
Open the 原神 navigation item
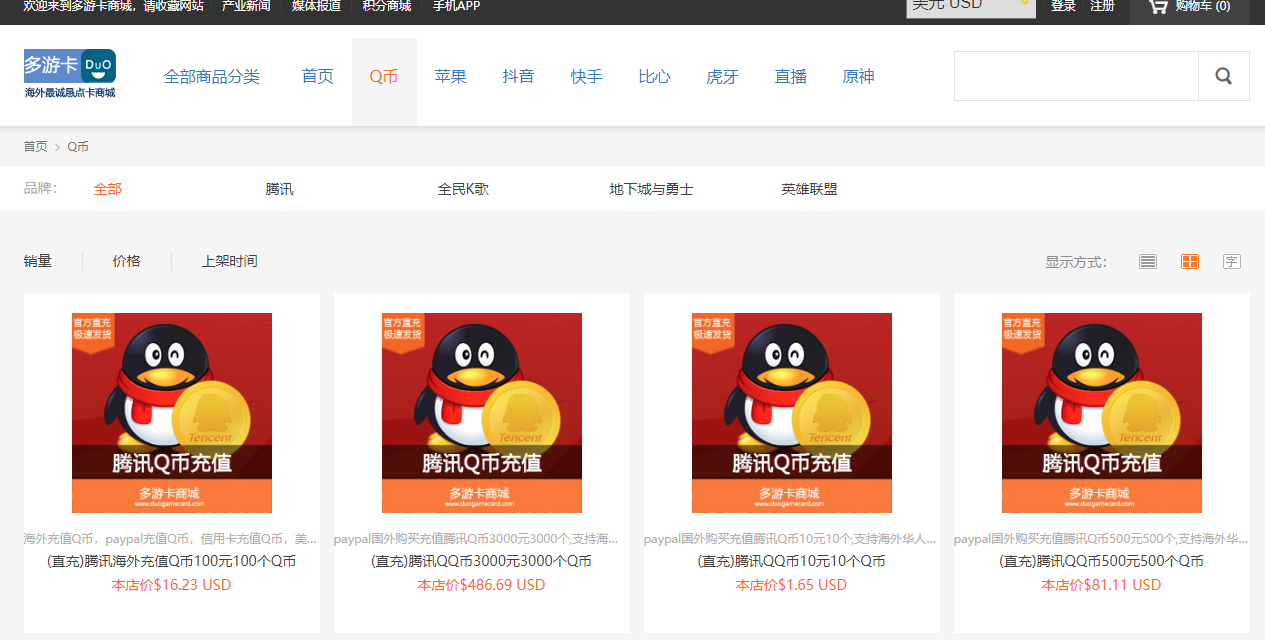[x=859, y=76]
